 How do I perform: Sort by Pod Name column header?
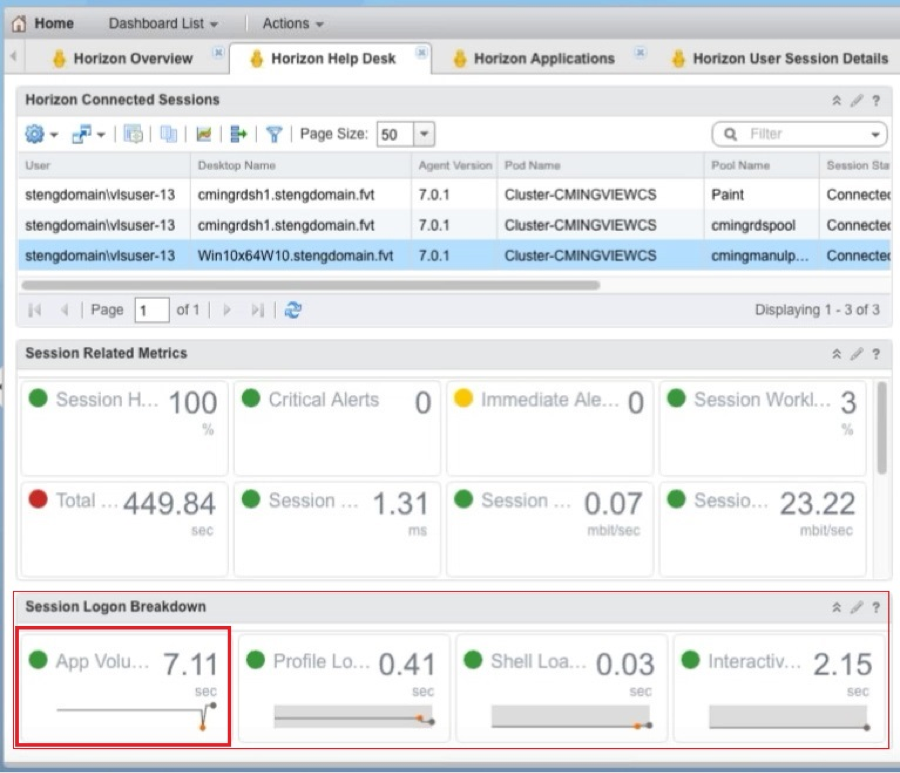pyautogui.click(x=600, y=166)
